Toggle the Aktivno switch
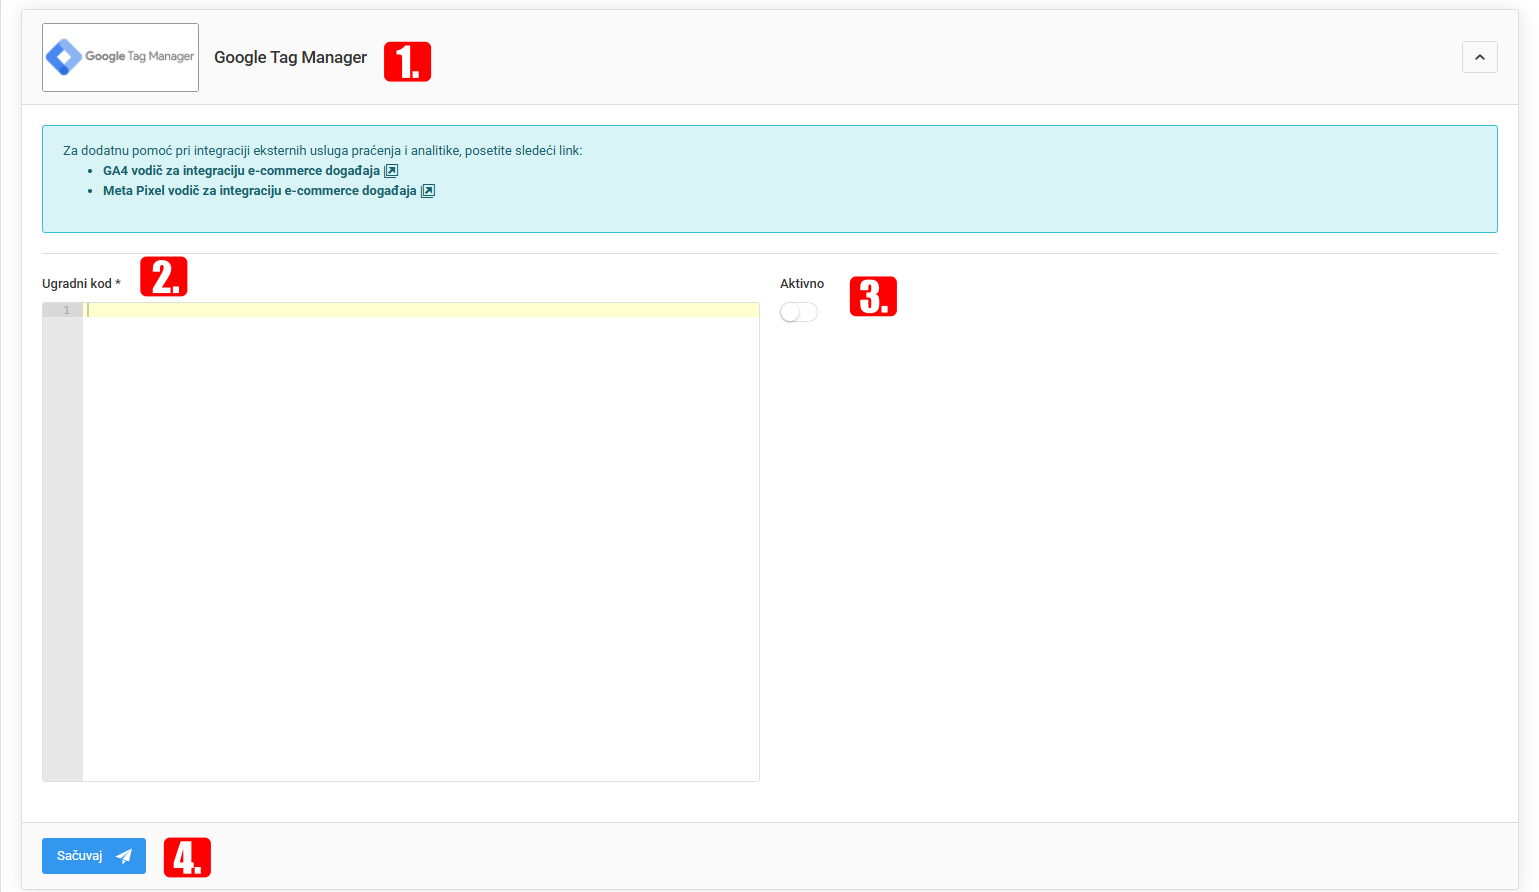The image size is (1539, 892). coord(799,312)
